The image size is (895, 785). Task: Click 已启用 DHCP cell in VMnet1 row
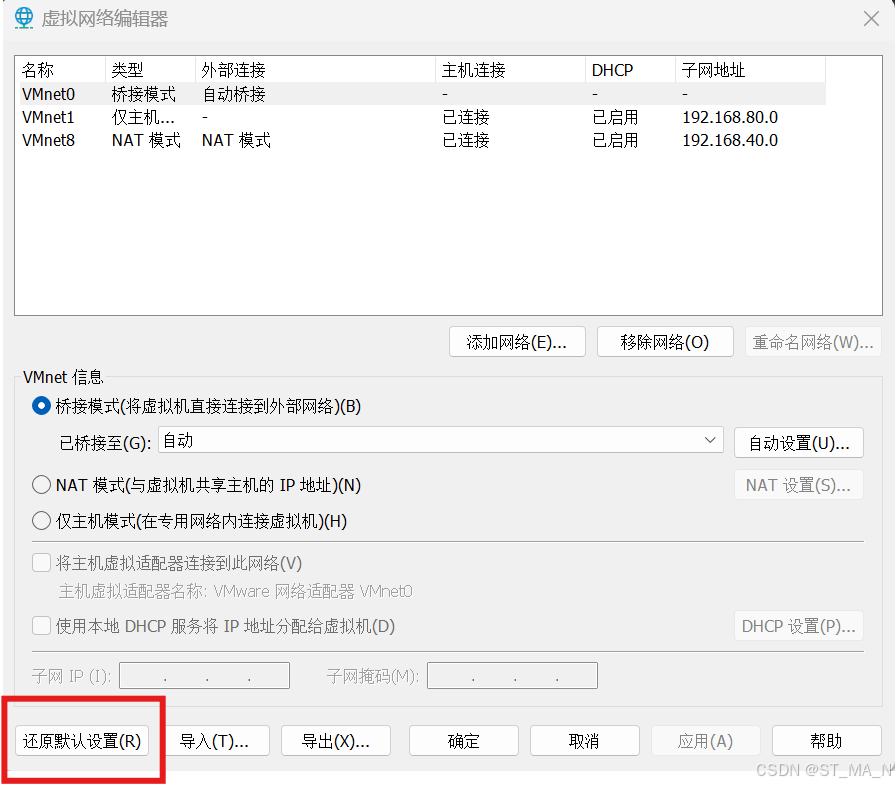pos(615,117)
